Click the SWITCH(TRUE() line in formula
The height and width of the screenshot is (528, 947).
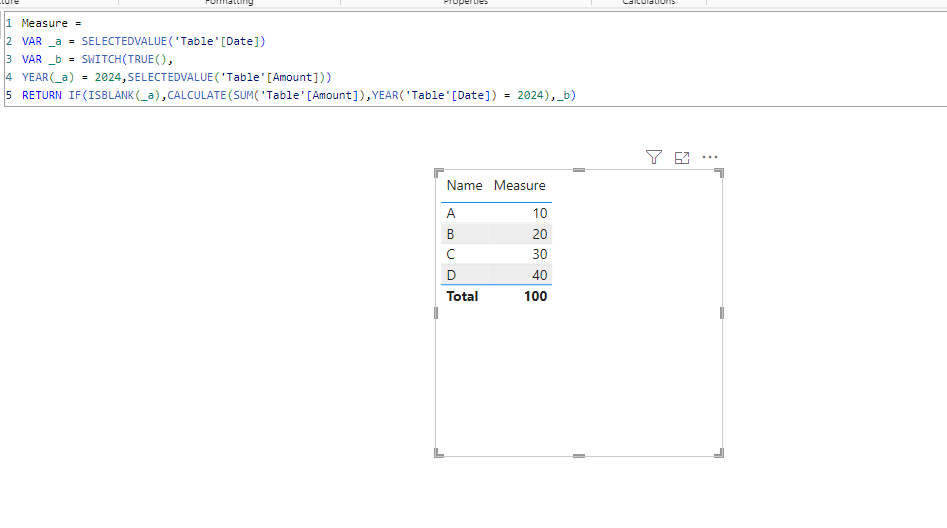click(x=97, y=59)
